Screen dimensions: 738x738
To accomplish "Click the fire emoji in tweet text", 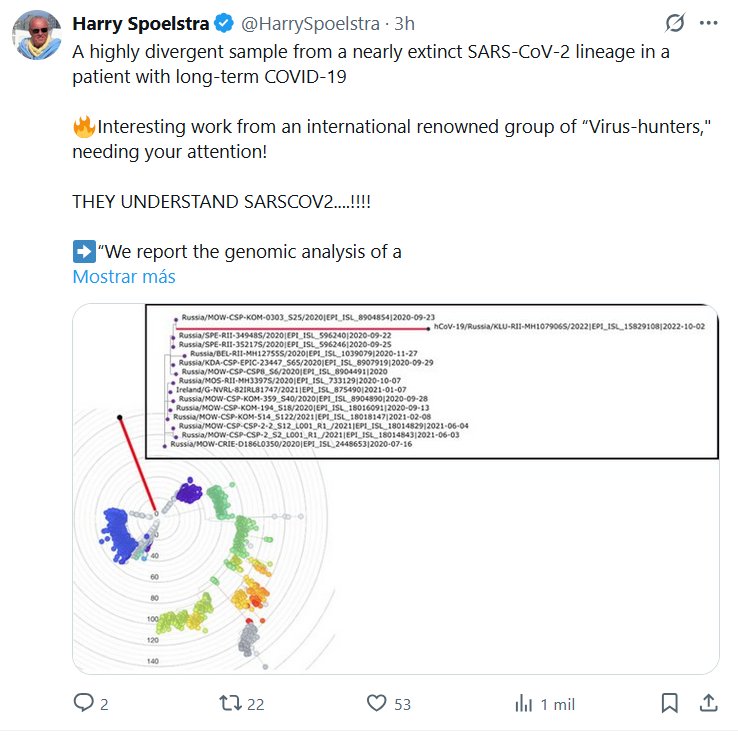I will click(83, 127).
